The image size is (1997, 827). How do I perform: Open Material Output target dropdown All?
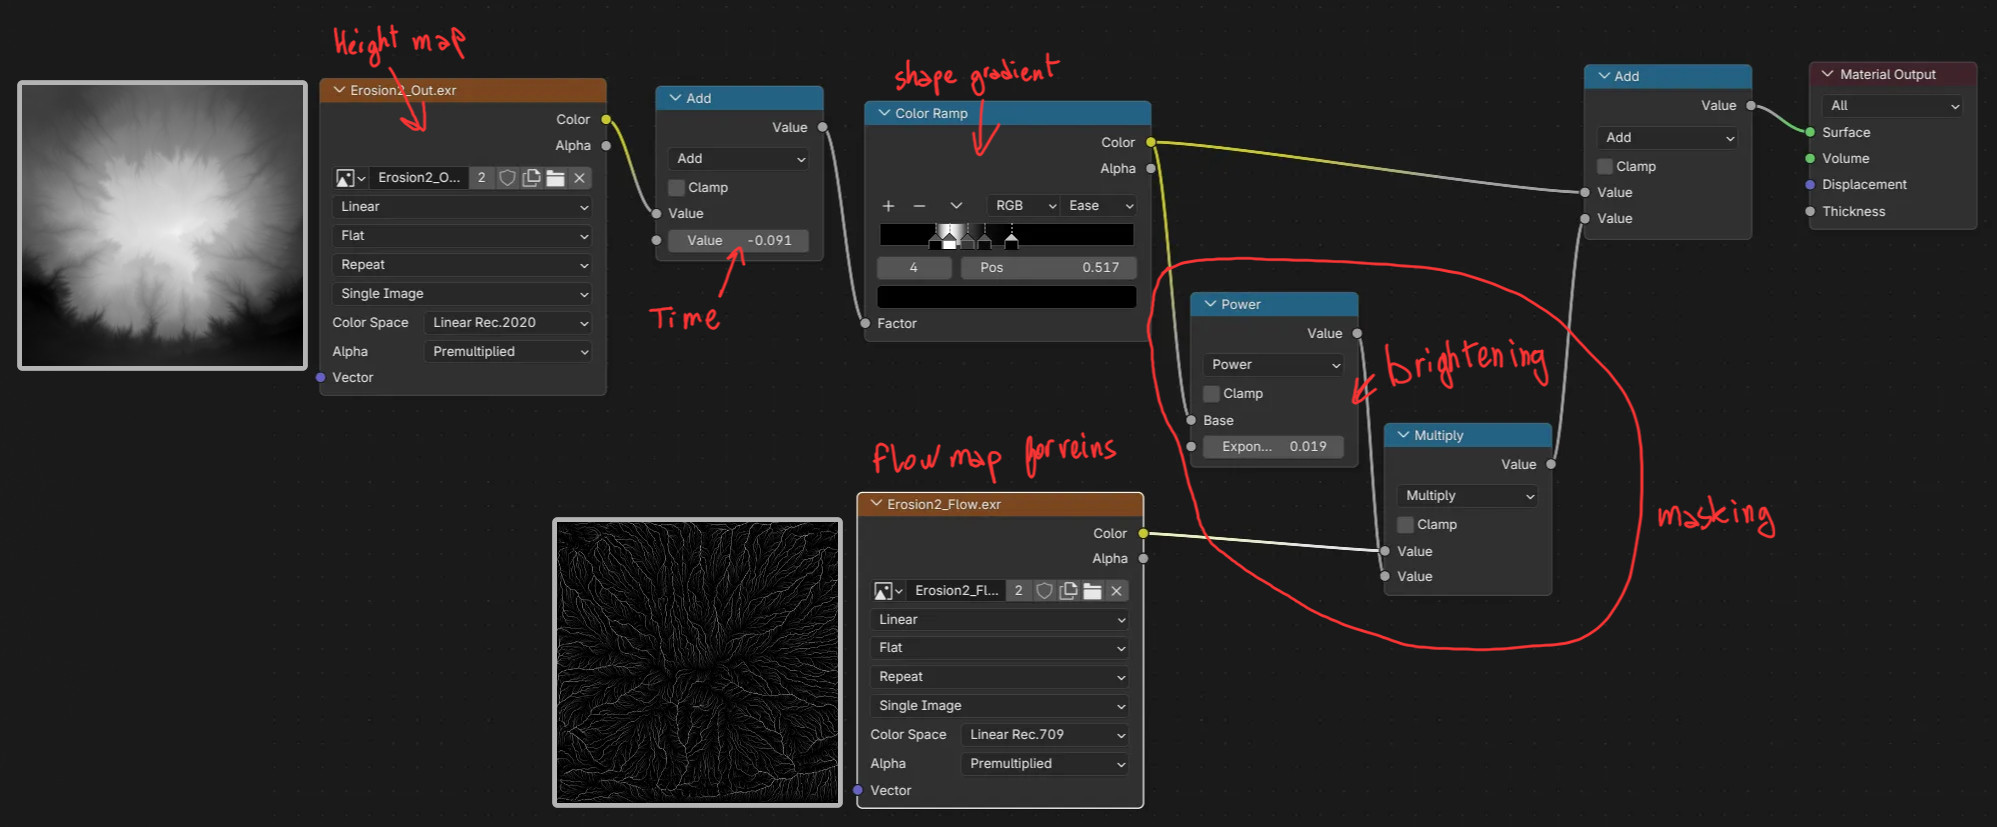click(1892, 106)
